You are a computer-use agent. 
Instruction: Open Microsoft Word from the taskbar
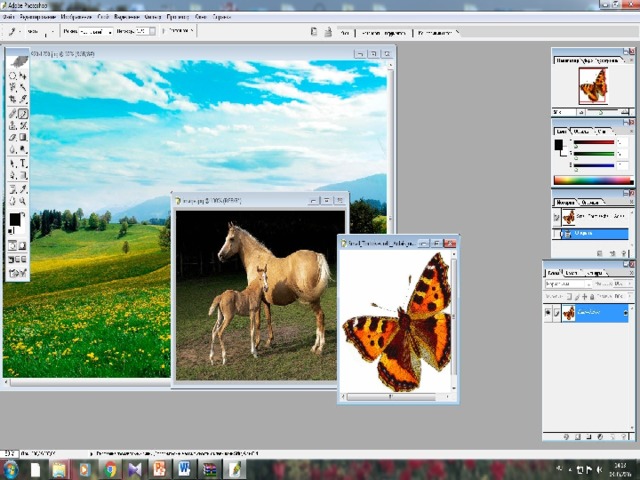coord(184,468)
